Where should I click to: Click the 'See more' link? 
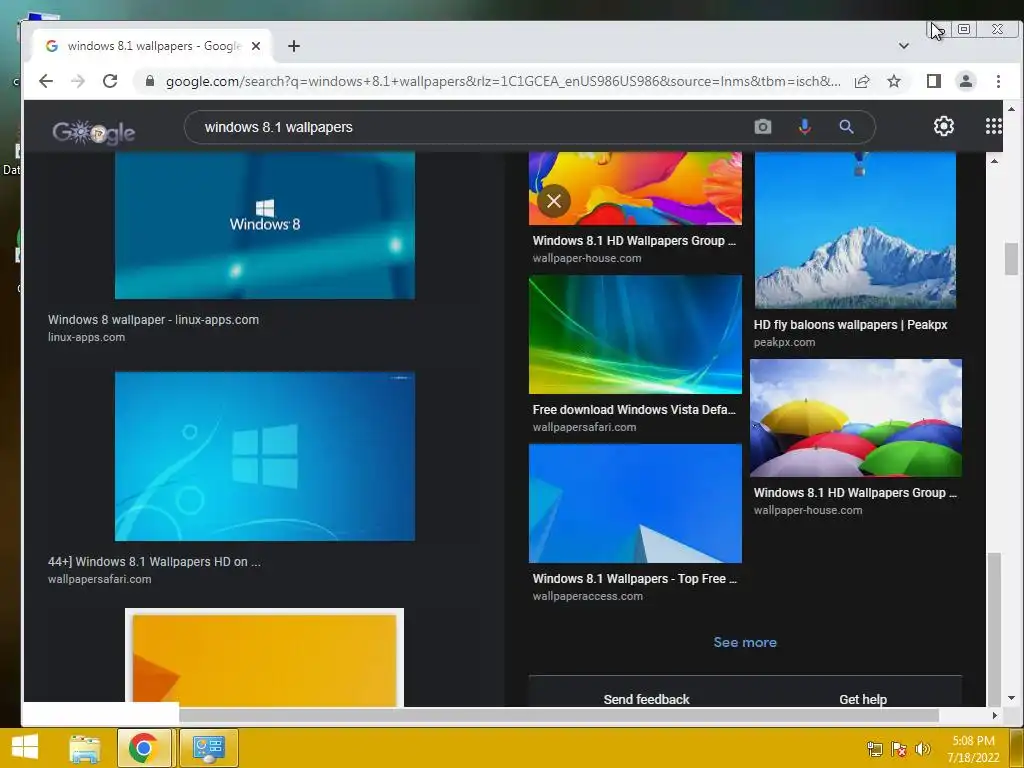(x=745, y=642)
